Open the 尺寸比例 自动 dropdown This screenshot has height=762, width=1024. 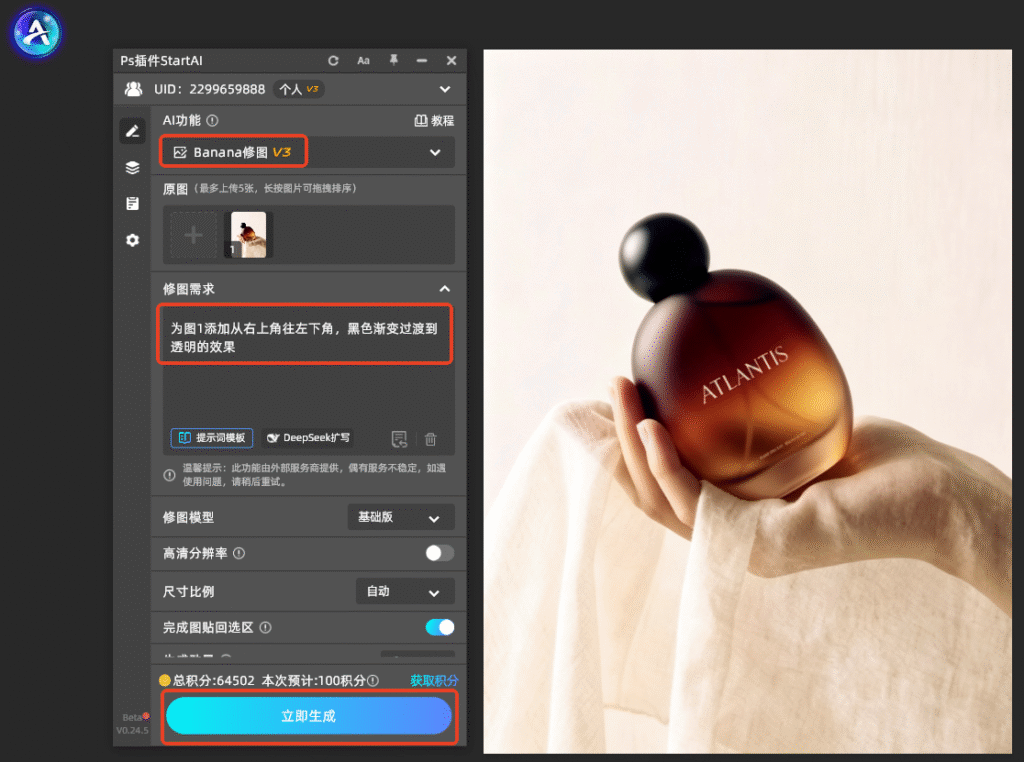coord(405,592)
